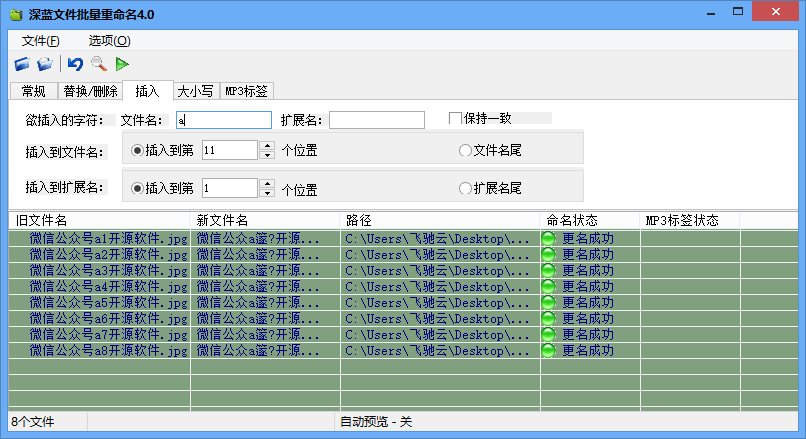Select file 微信公众号a4开源软件.jpg

point(108,286)
